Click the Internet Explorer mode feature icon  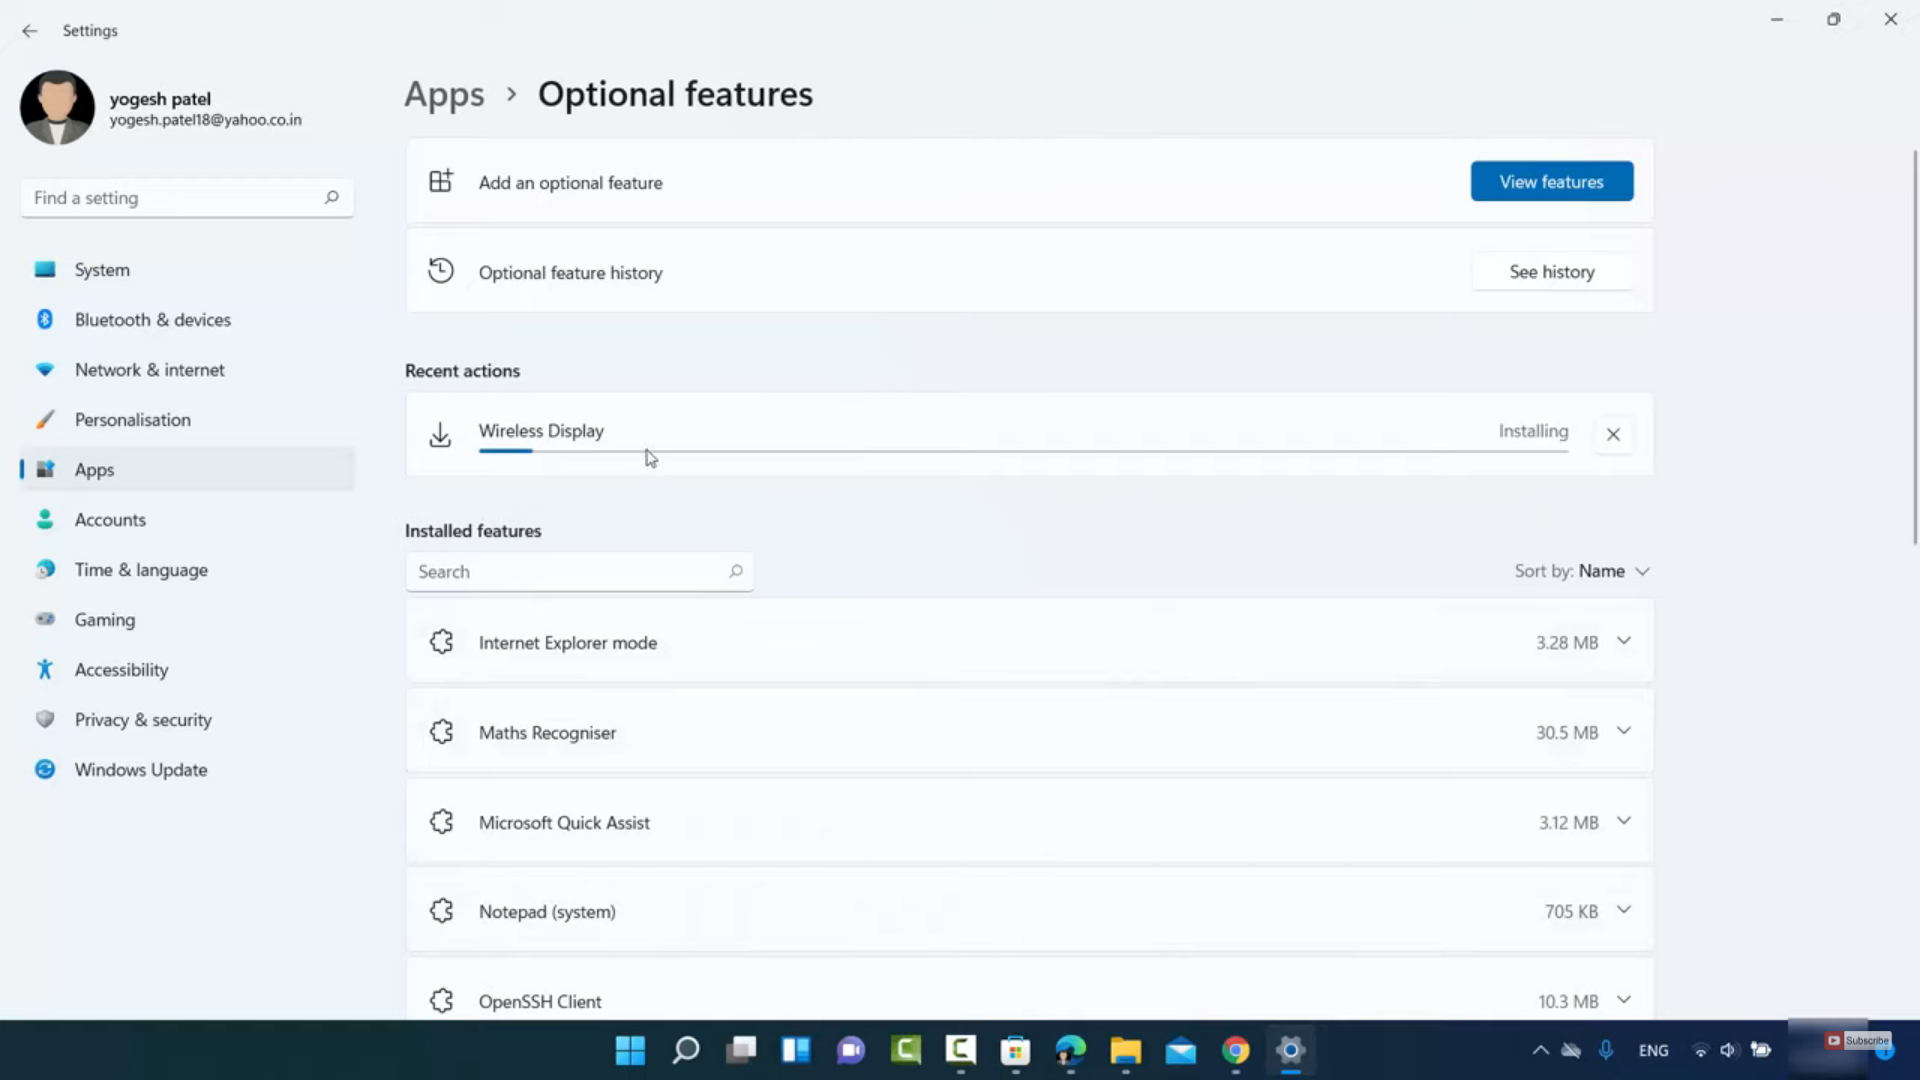pyautogui.click(x=441, y=642)
